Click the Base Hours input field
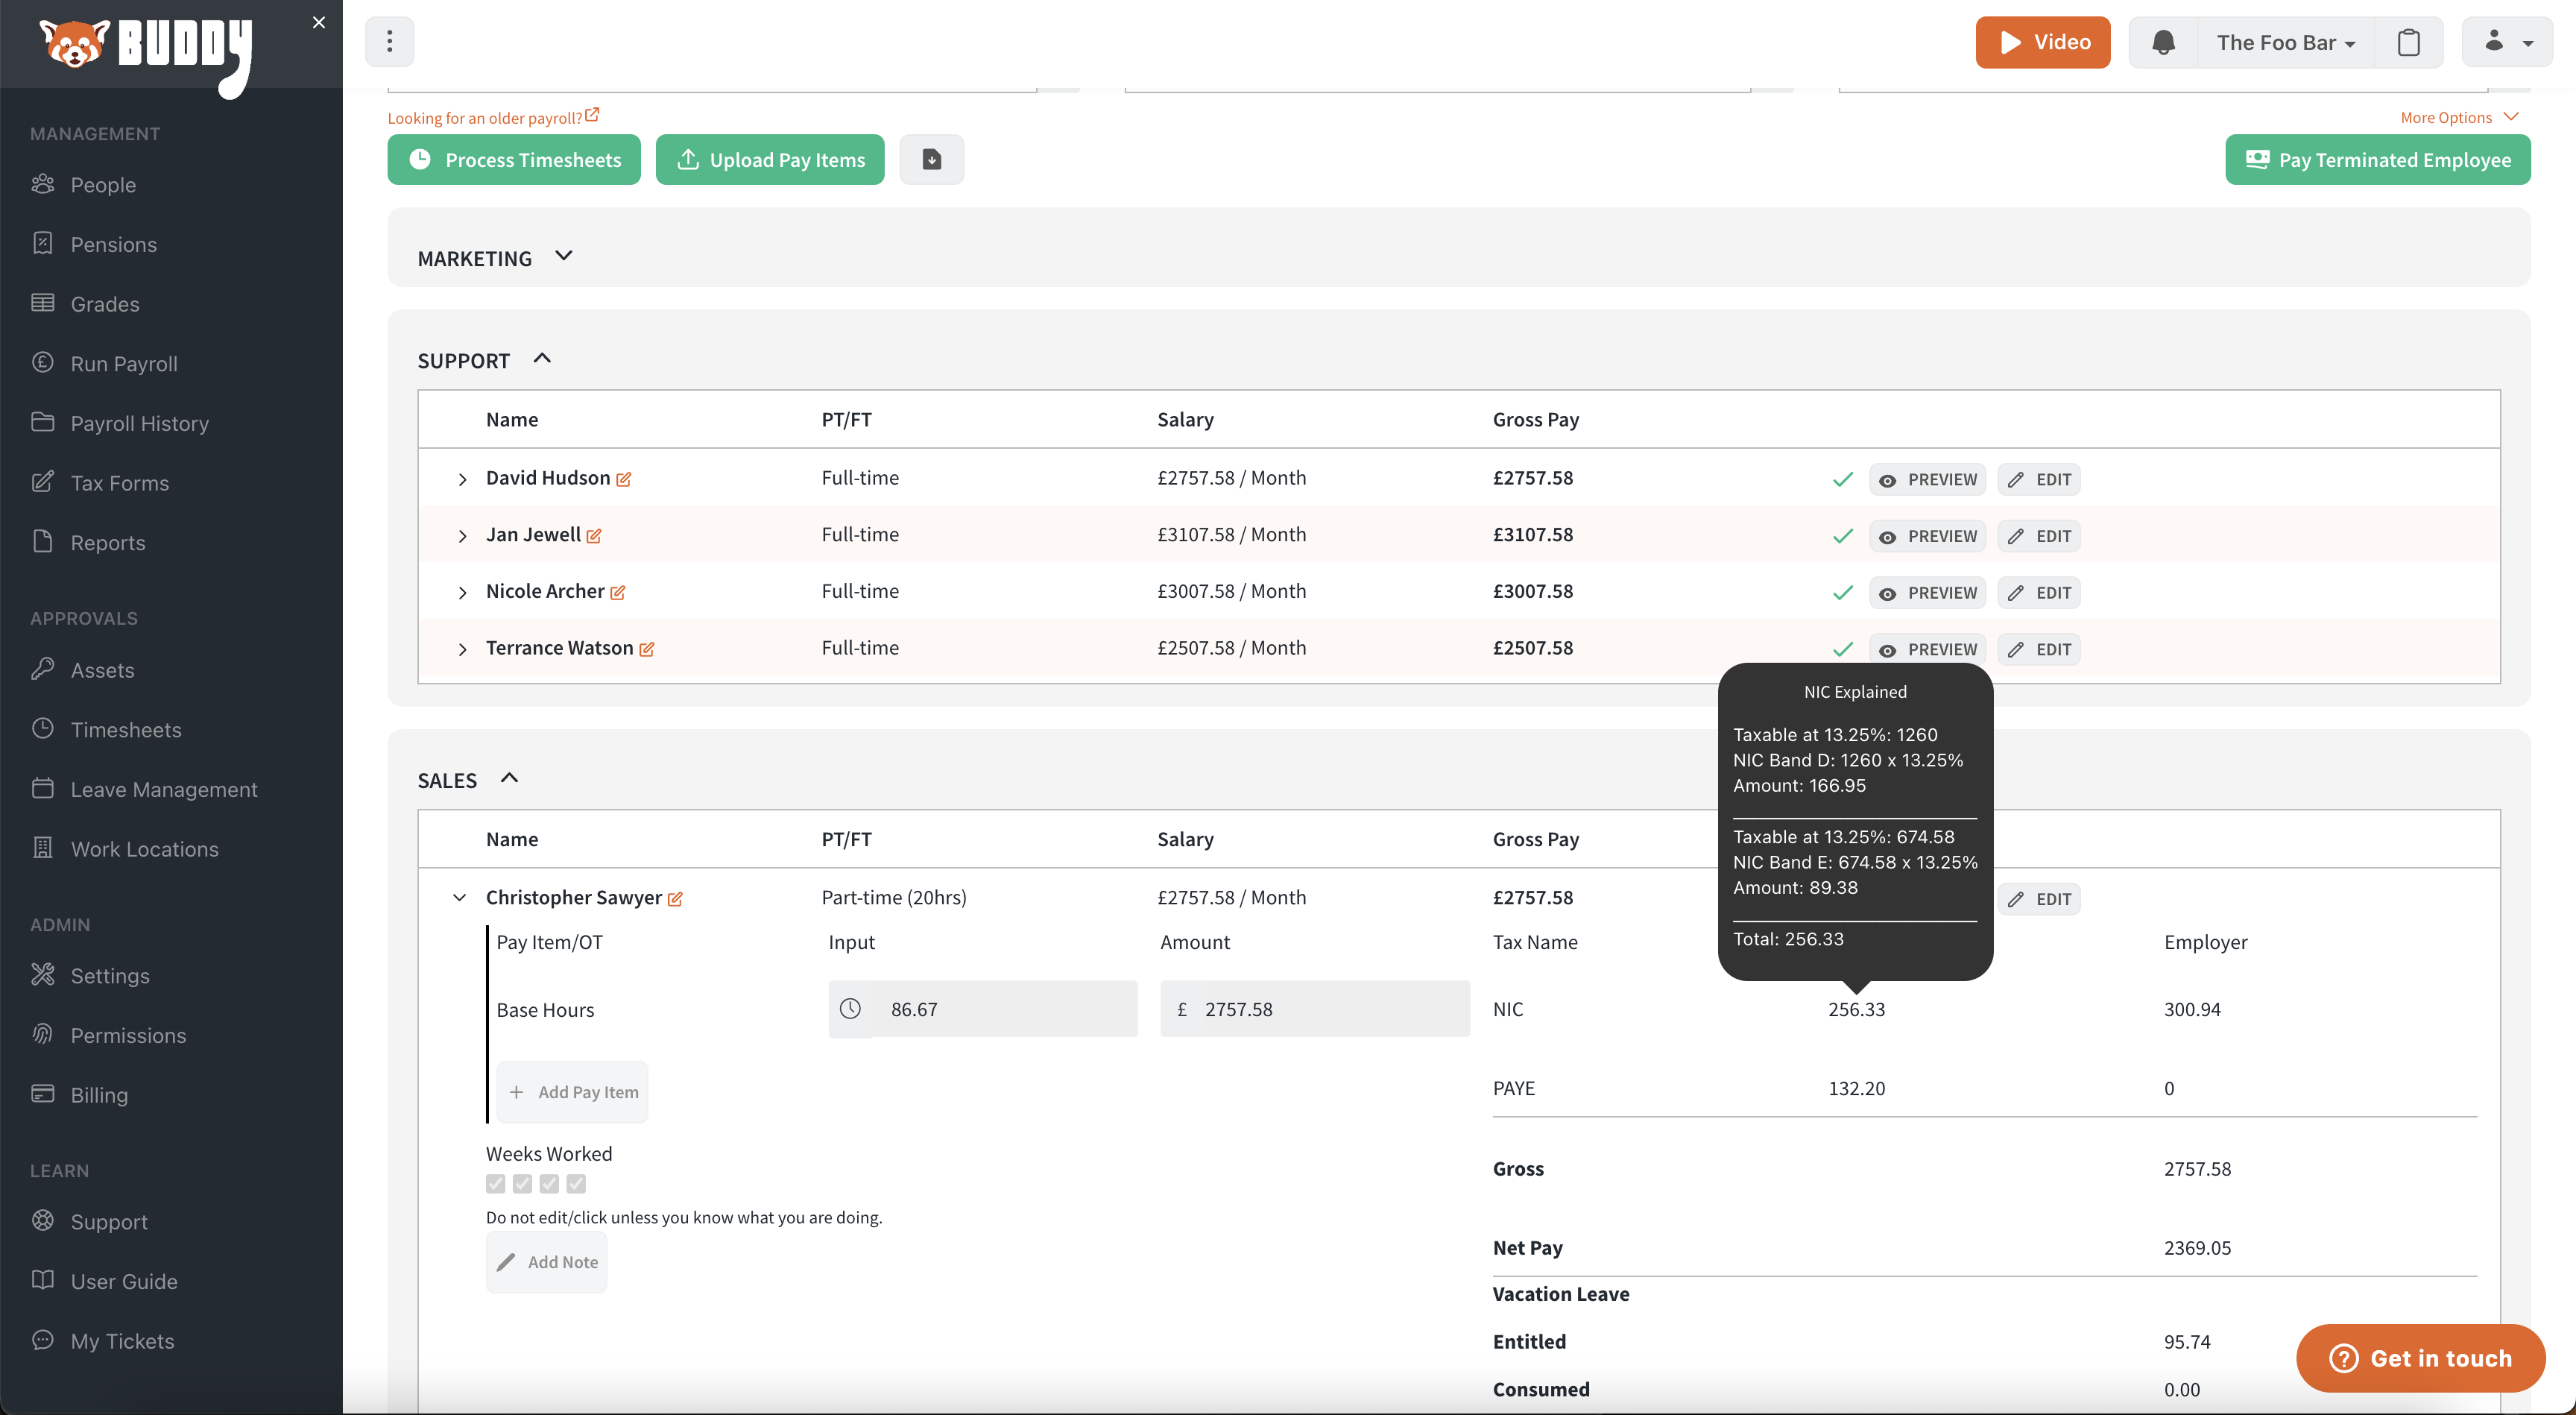 pos(983,1009)
